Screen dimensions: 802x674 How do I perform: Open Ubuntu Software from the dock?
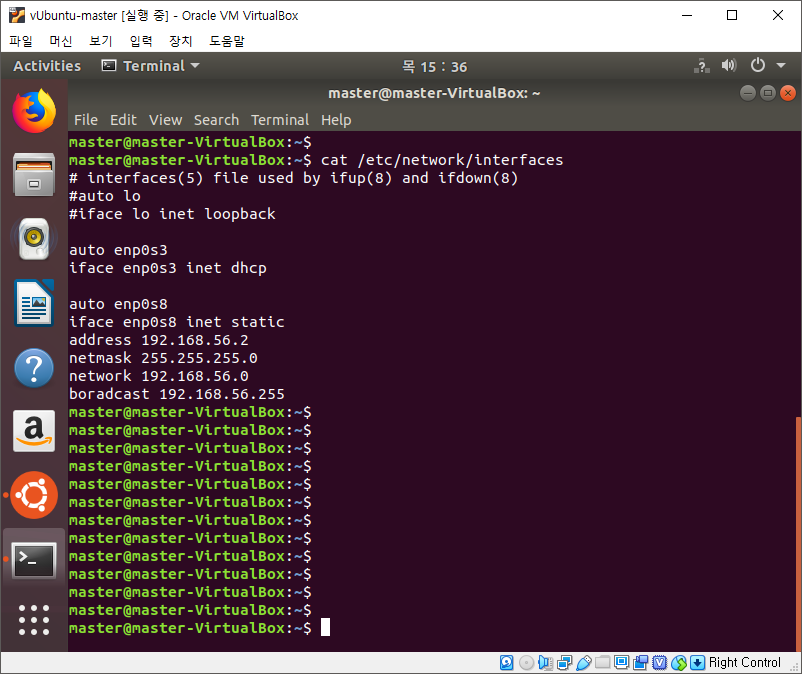click(x=34, y=495)
